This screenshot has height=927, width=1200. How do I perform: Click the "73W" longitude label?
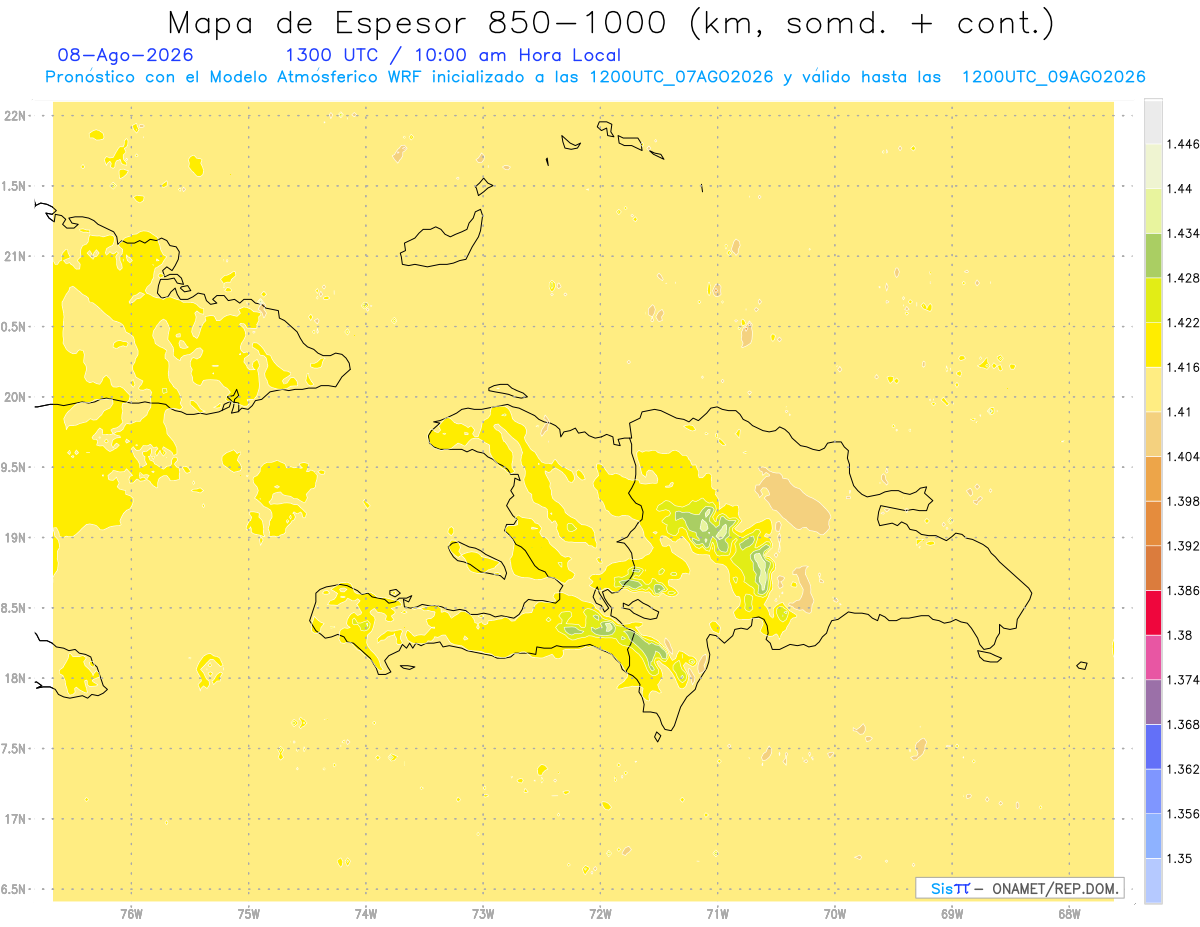483,913
